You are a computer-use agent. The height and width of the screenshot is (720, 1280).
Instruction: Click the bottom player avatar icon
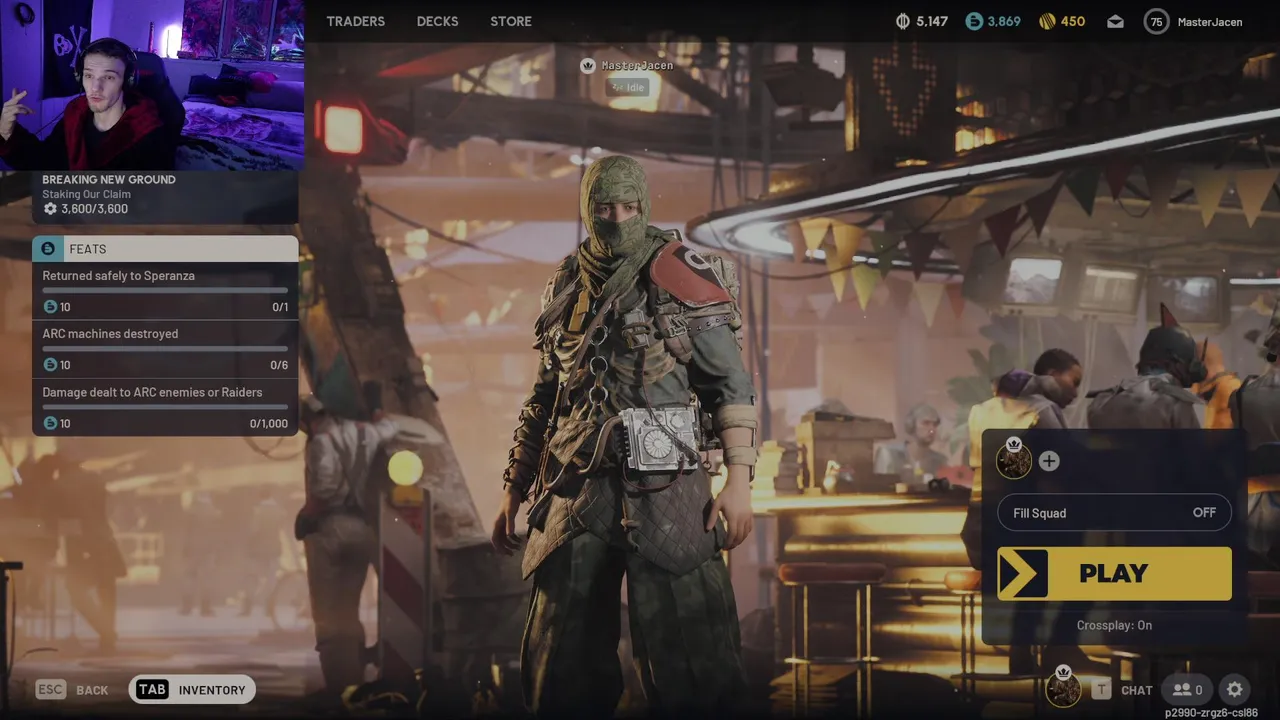point(1063,688)
